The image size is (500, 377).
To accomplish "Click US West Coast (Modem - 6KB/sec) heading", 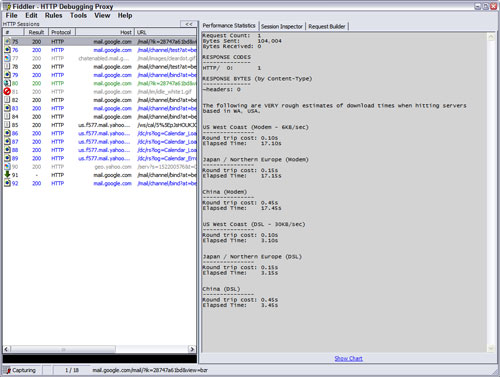I will (255, 127).
